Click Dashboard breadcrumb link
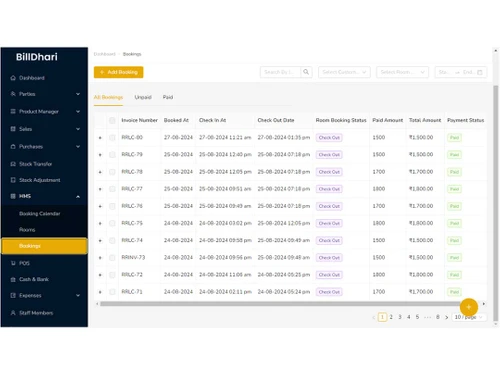Image resolution: width=500 pixels, height=375 pixels. pos(105,54)
